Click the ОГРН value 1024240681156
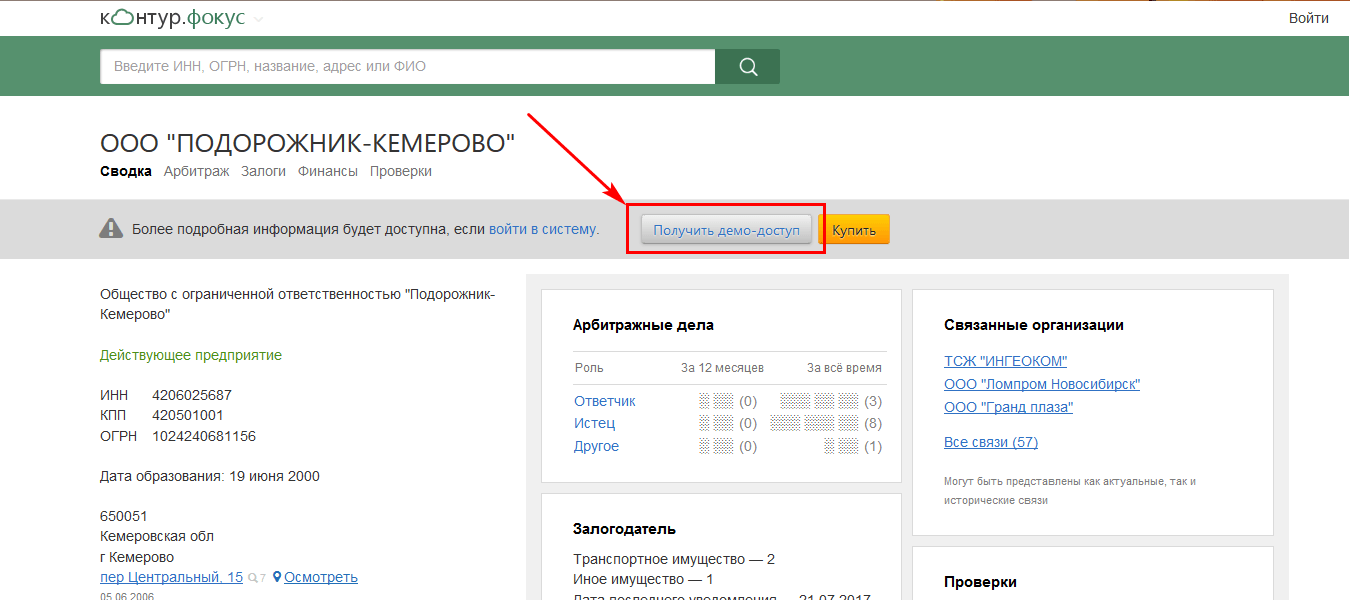Screen dimensions: 1350x600 click(204, 436)
